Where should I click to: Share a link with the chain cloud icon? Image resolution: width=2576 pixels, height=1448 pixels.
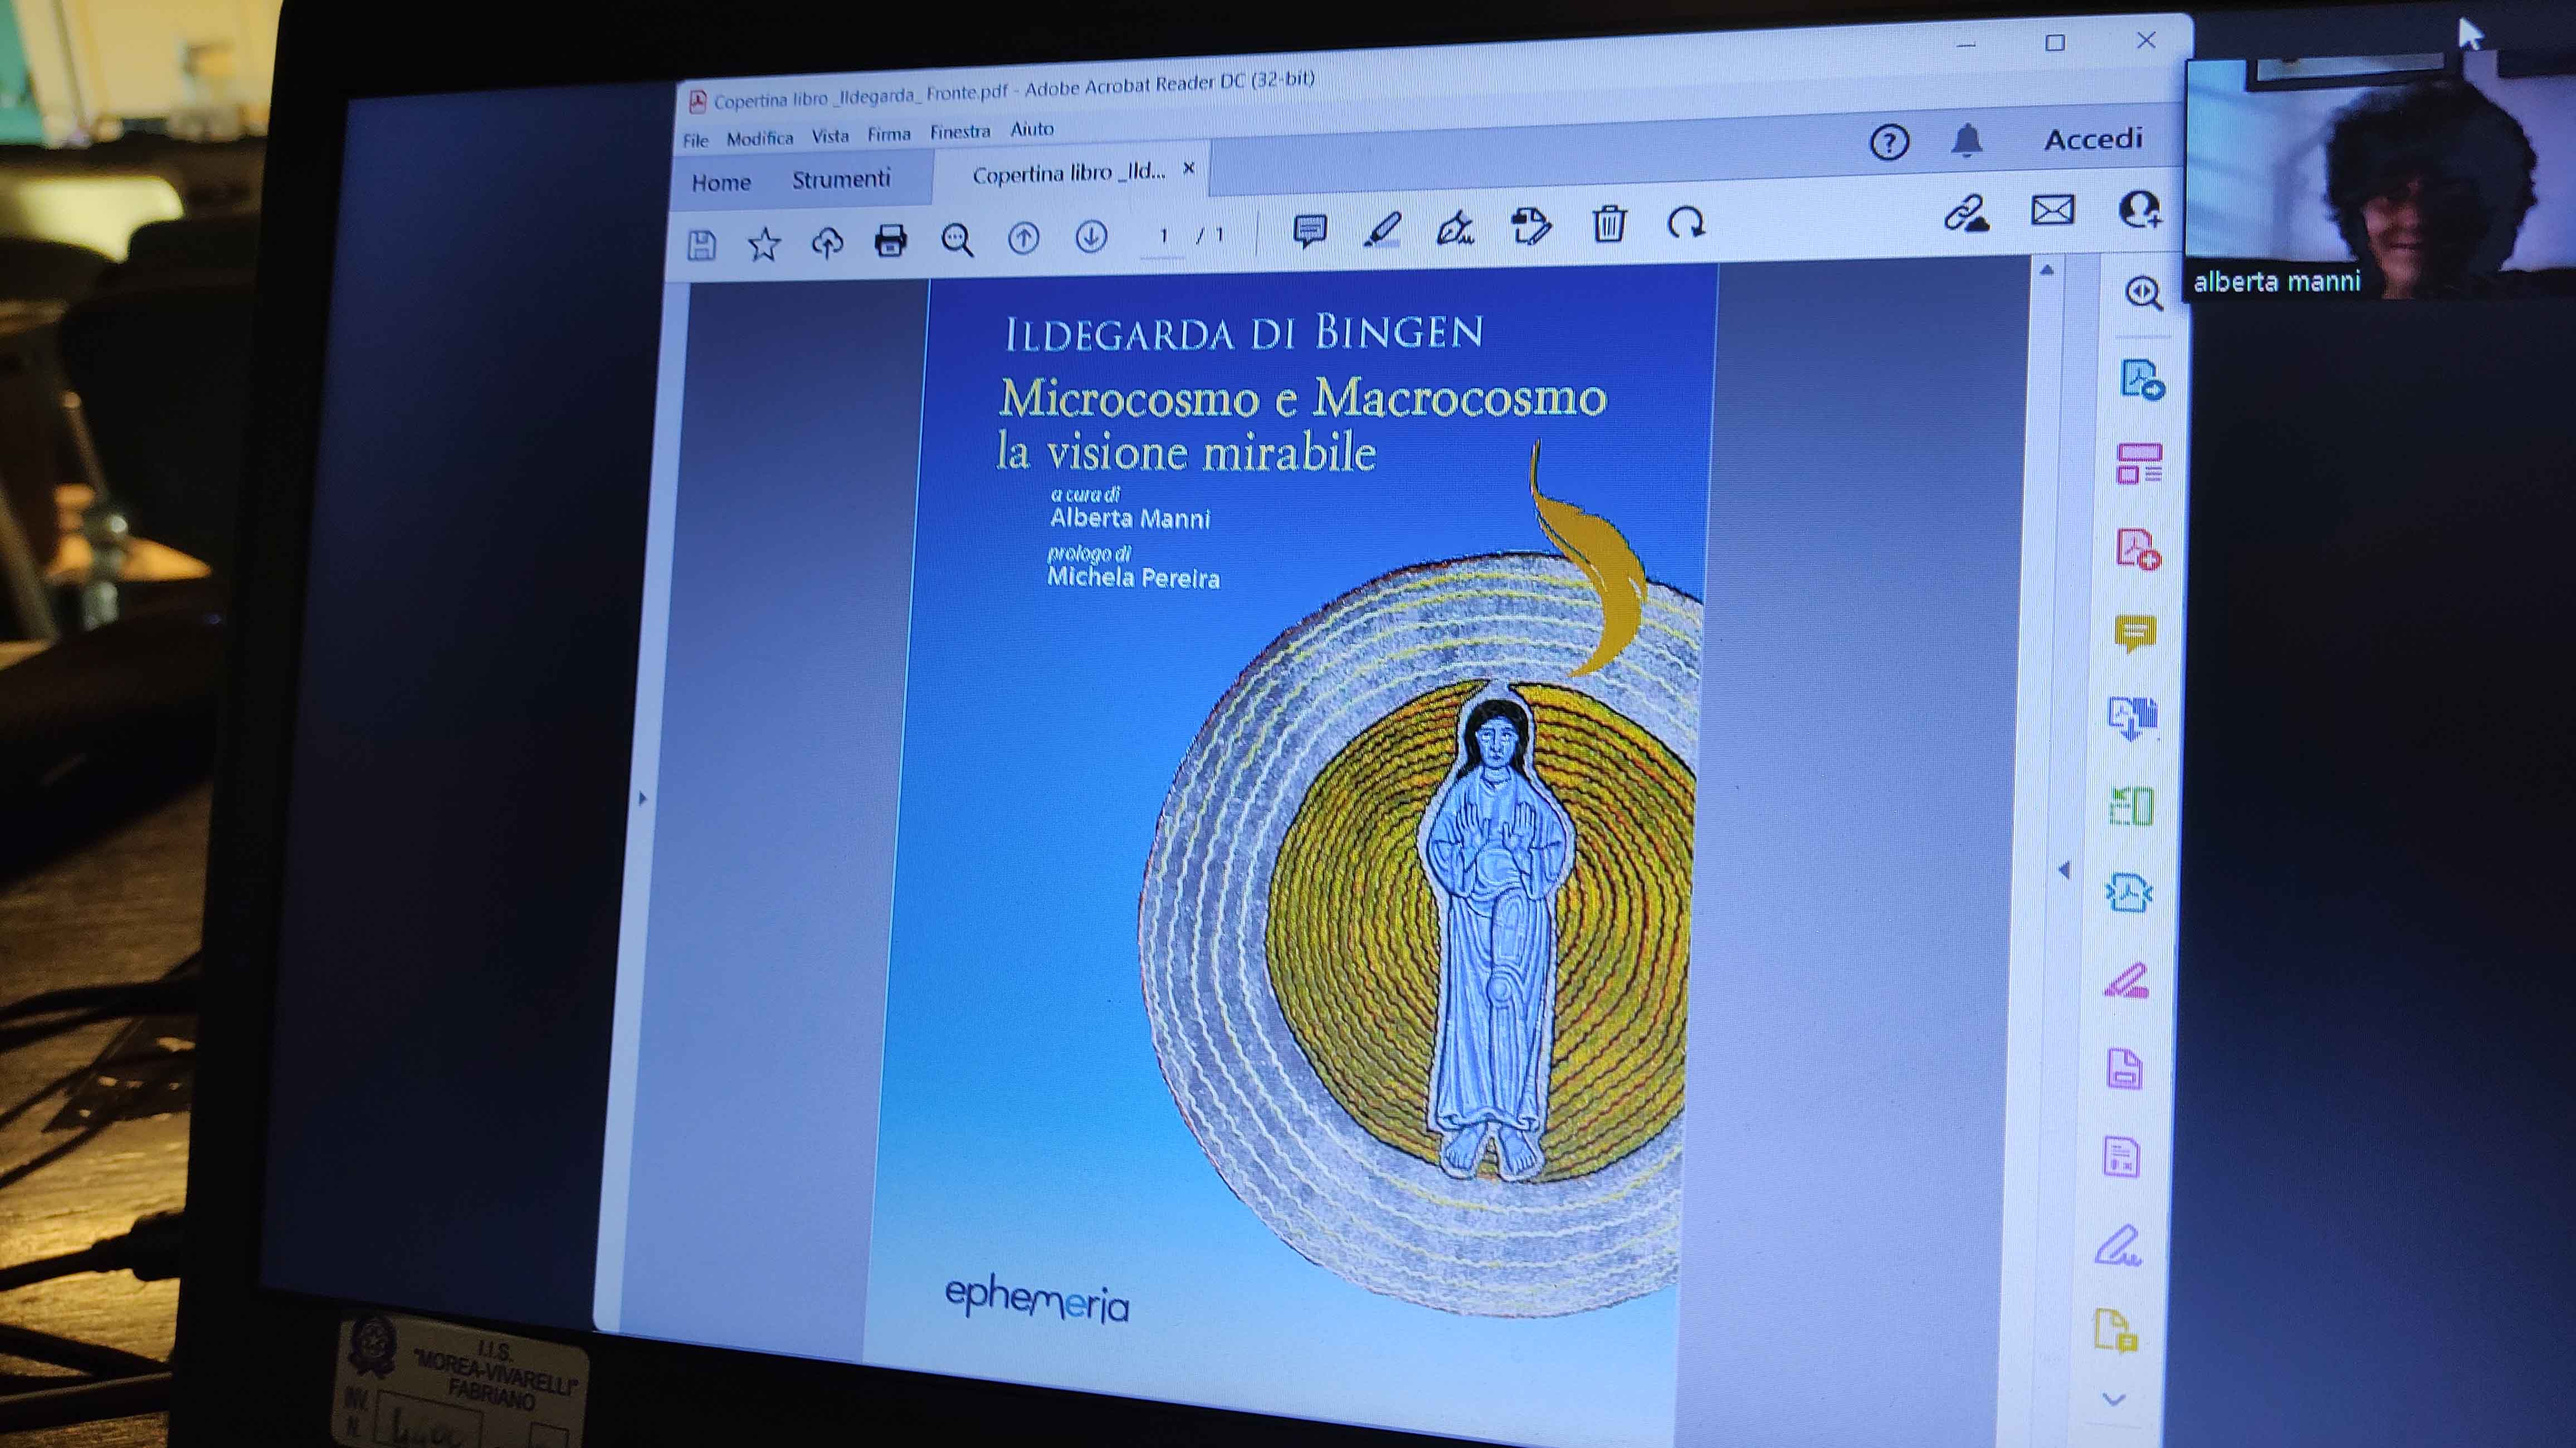1966,213
